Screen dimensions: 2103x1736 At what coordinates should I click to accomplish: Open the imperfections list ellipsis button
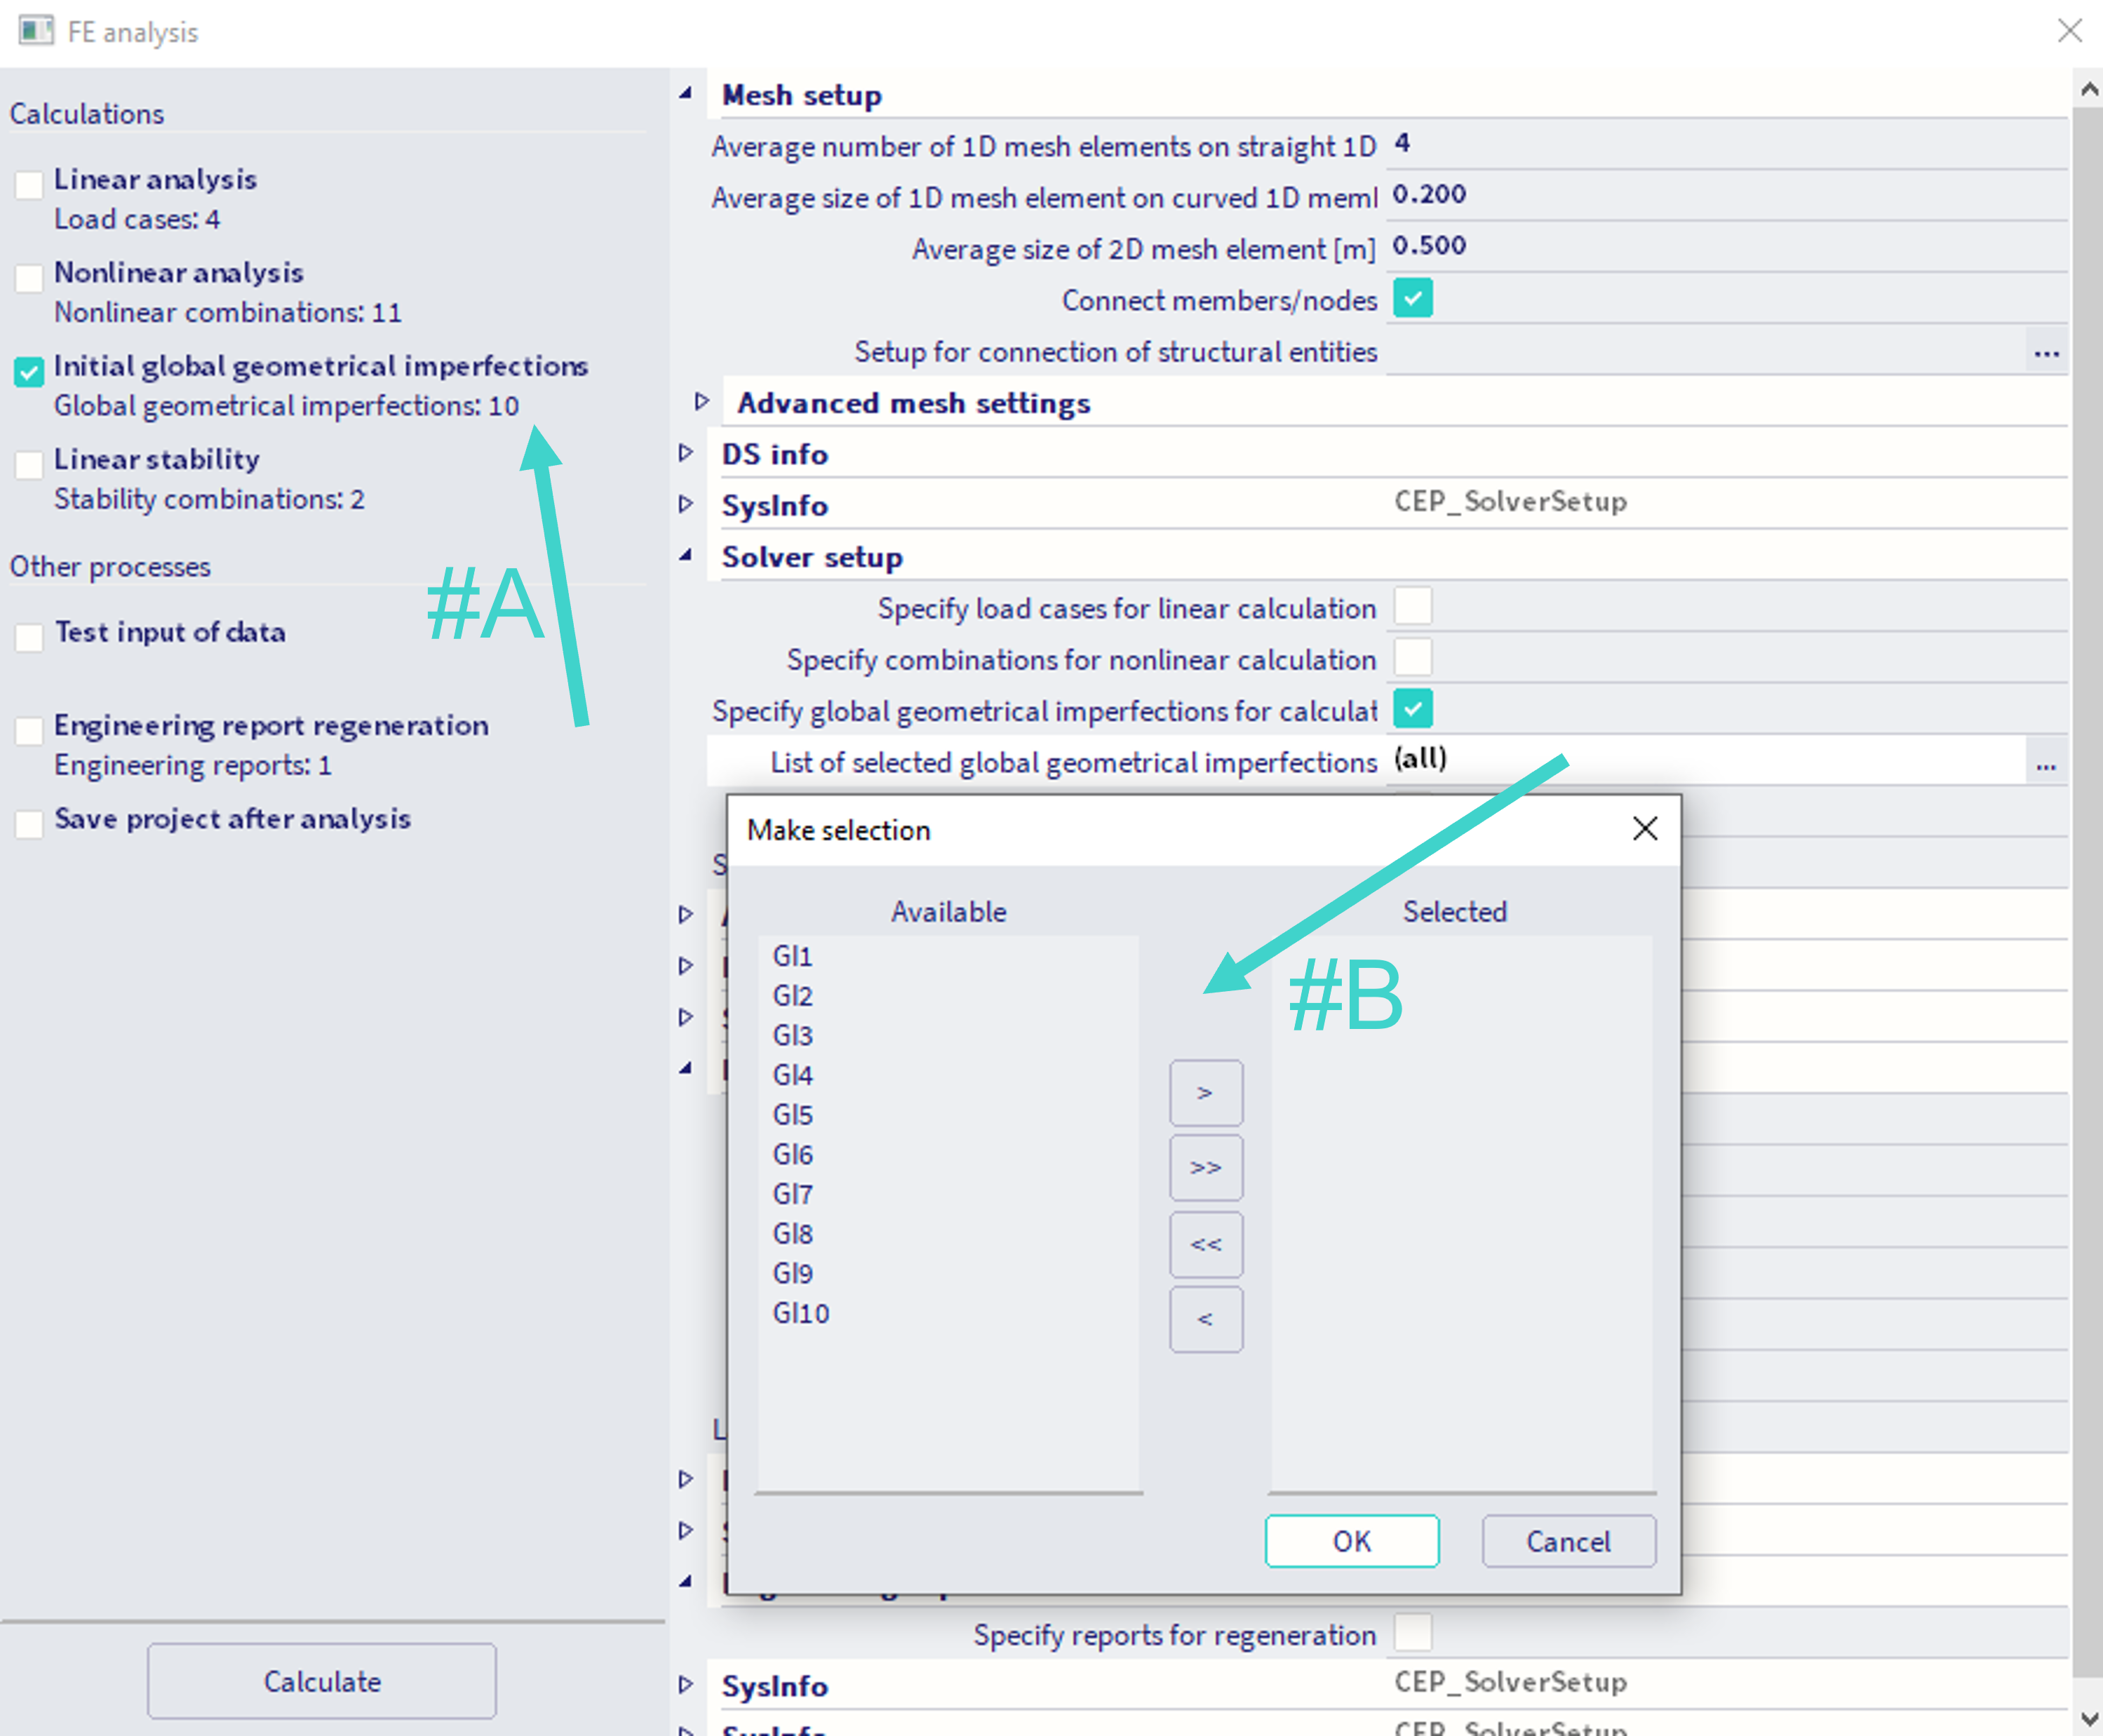tap(2045, 765)
